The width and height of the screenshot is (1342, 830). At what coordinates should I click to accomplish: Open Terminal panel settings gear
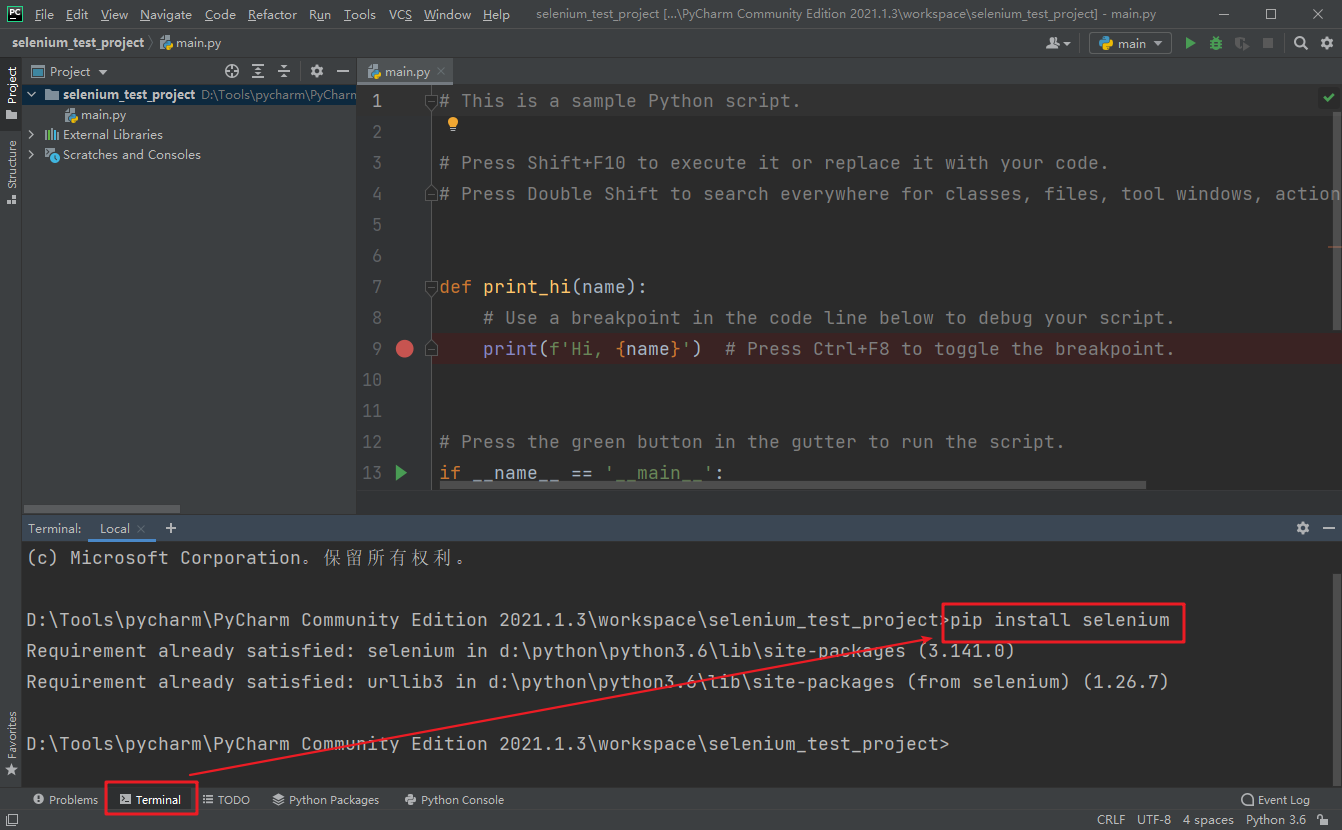pyautogui.click(x=1302, y=527)
